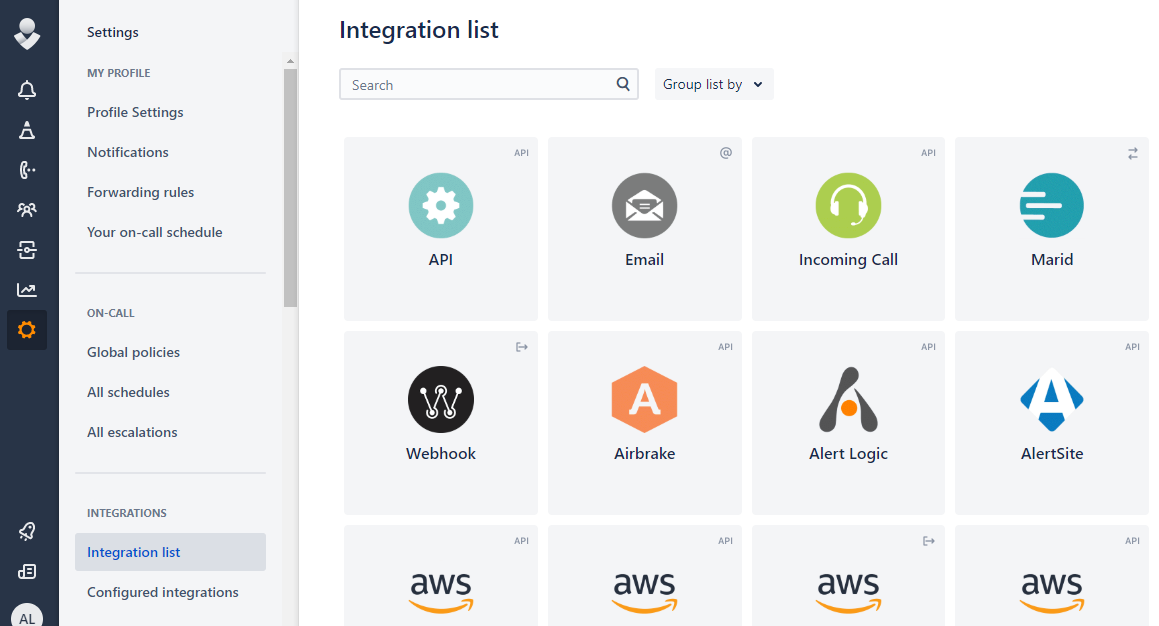Click the Incoming Call card label

click(x=848, y=260)
